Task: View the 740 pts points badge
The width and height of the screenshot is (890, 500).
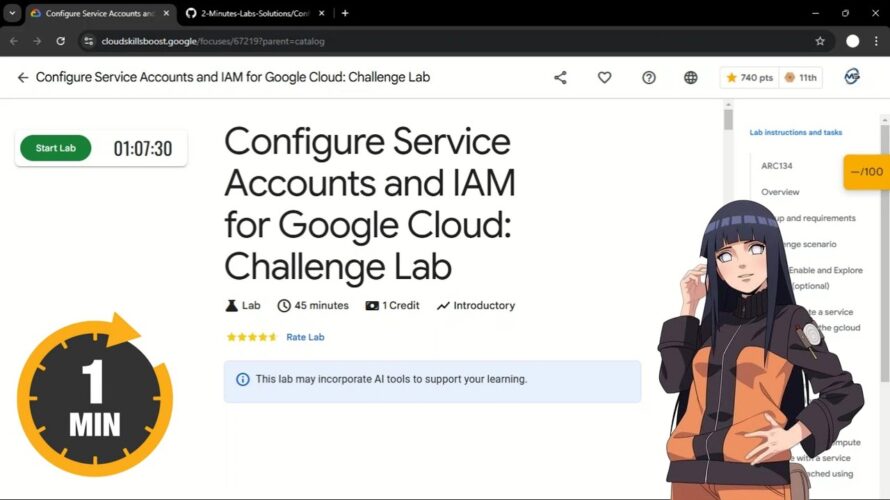Action: click(x=749, y=77)
